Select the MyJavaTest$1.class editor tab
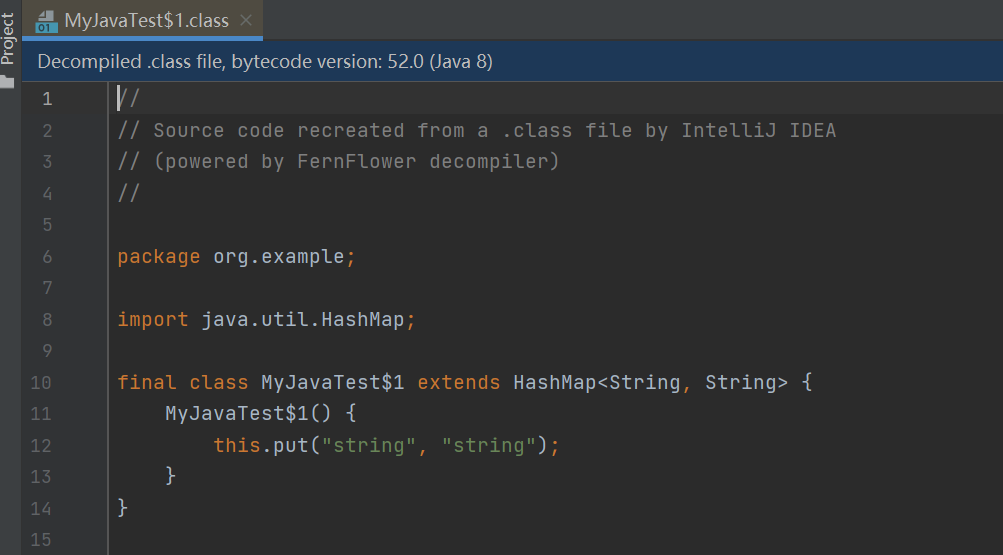This screenshot has height=555, width=1003. (x=142, y=20)
